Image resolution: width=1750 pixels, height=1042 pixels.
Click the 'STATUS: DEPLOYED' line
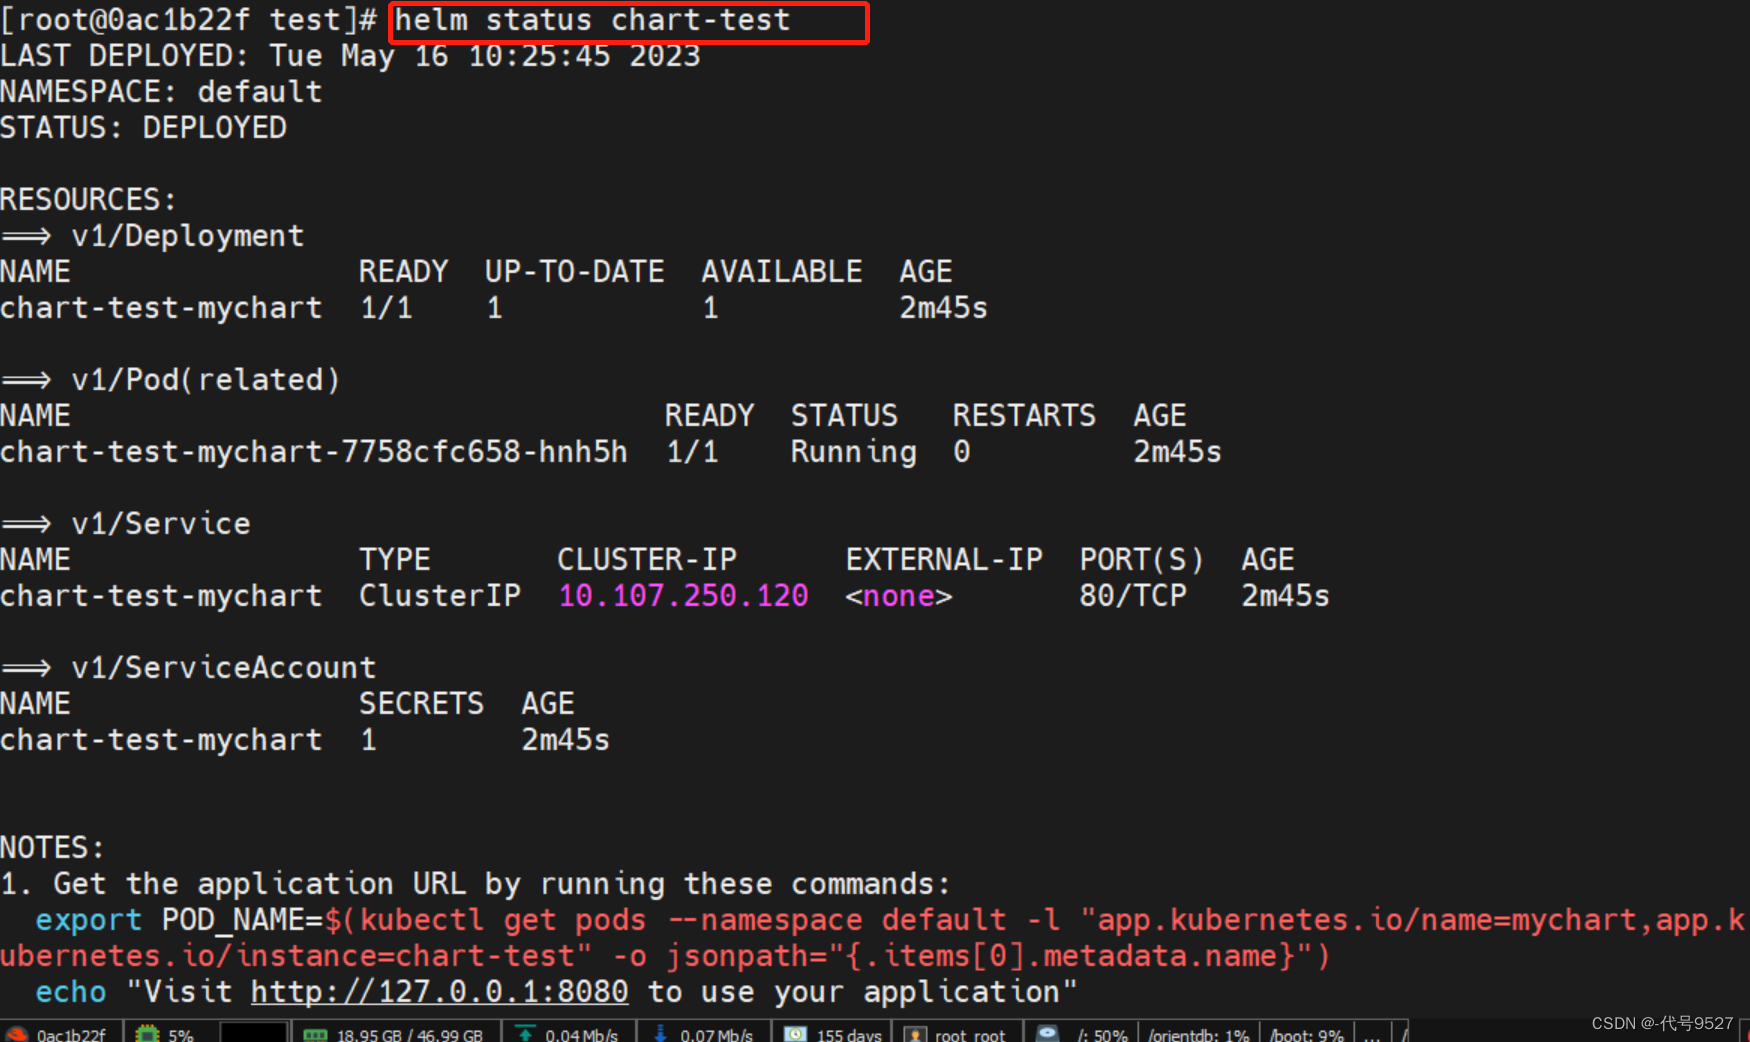pyautogui.click(x=143, y=128)
